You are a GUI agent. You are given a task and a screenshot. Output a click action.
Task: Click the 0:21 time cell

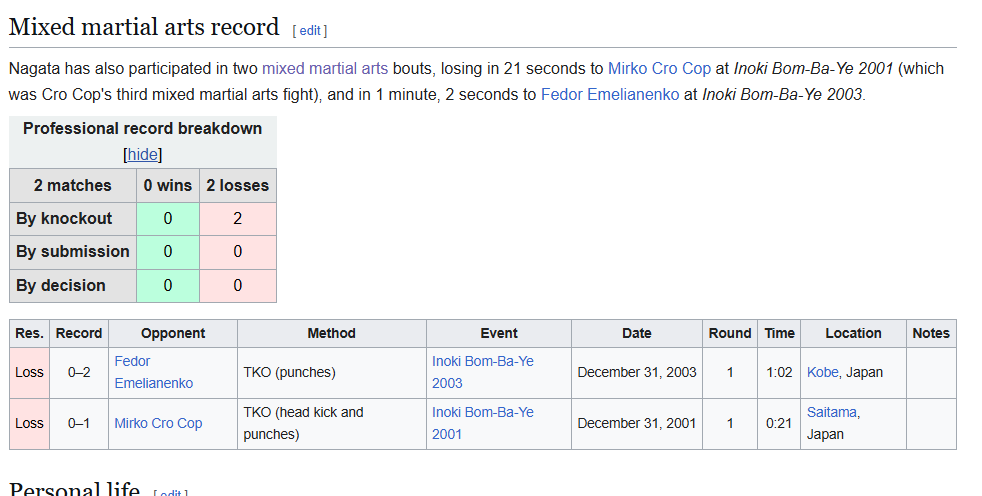coord(779,424)
